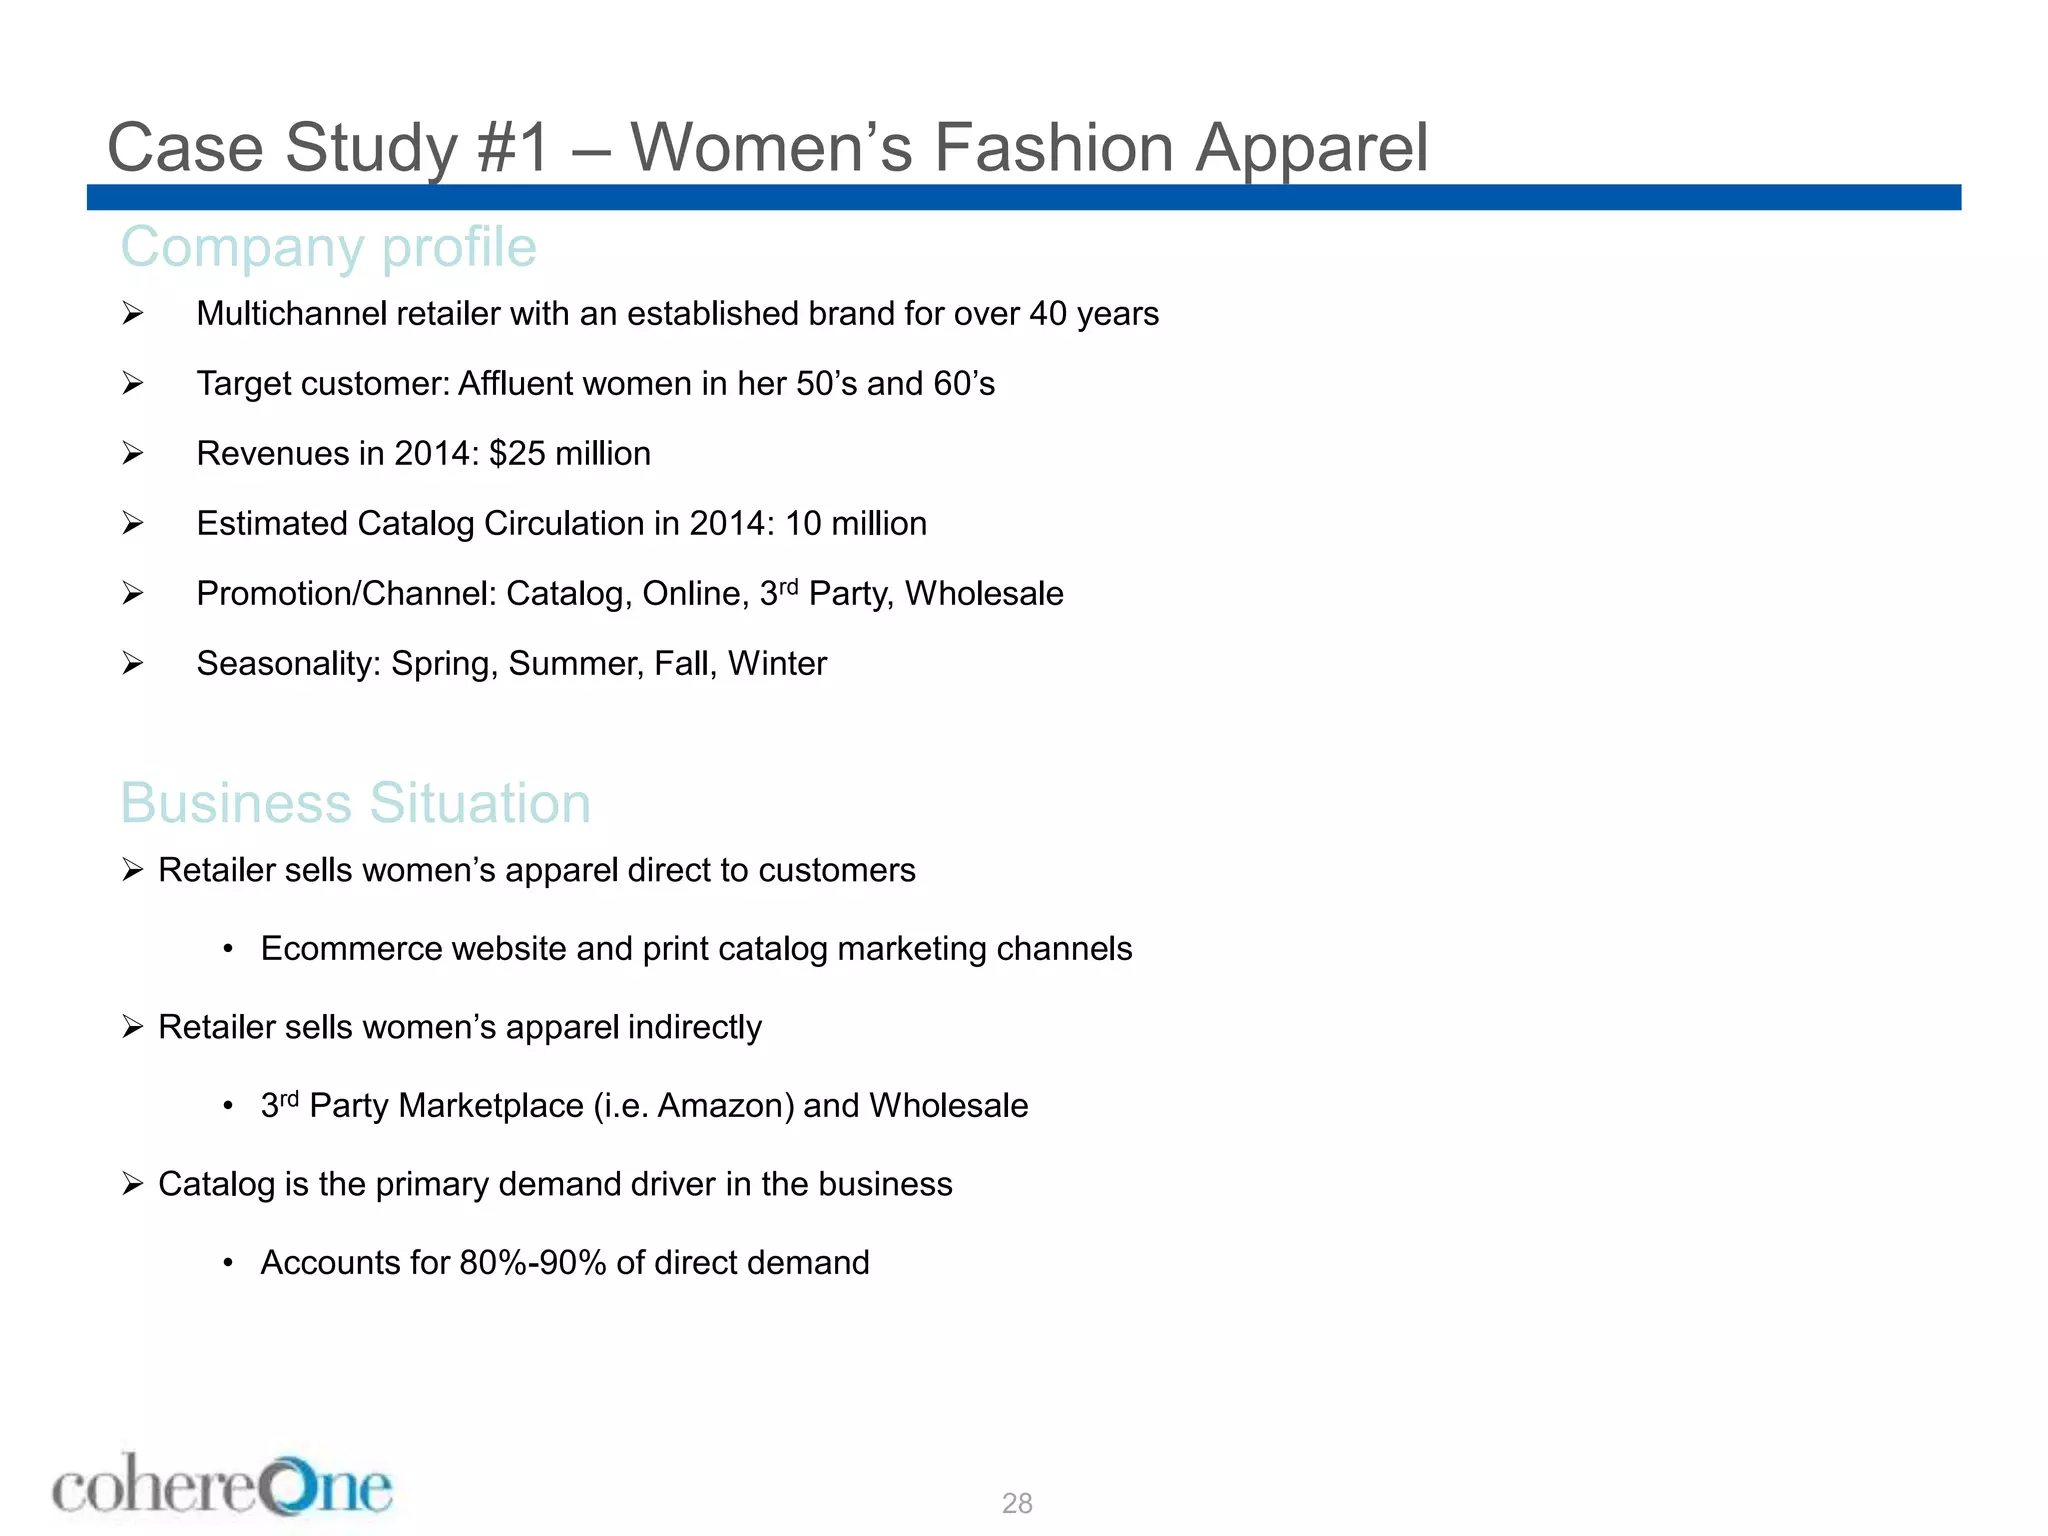The image size is (2048, 1536).
Task: Click 'Estimated Catalog Circulation in 2014: 10 million'
Action: (561, 524)
